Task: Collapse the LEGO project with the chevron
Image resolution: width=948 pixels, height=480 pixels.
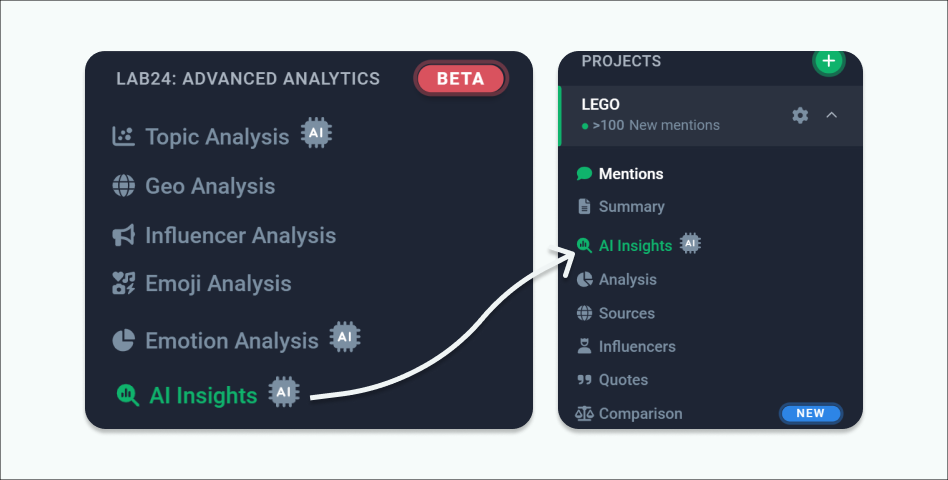Action: [x=832, y=115]
